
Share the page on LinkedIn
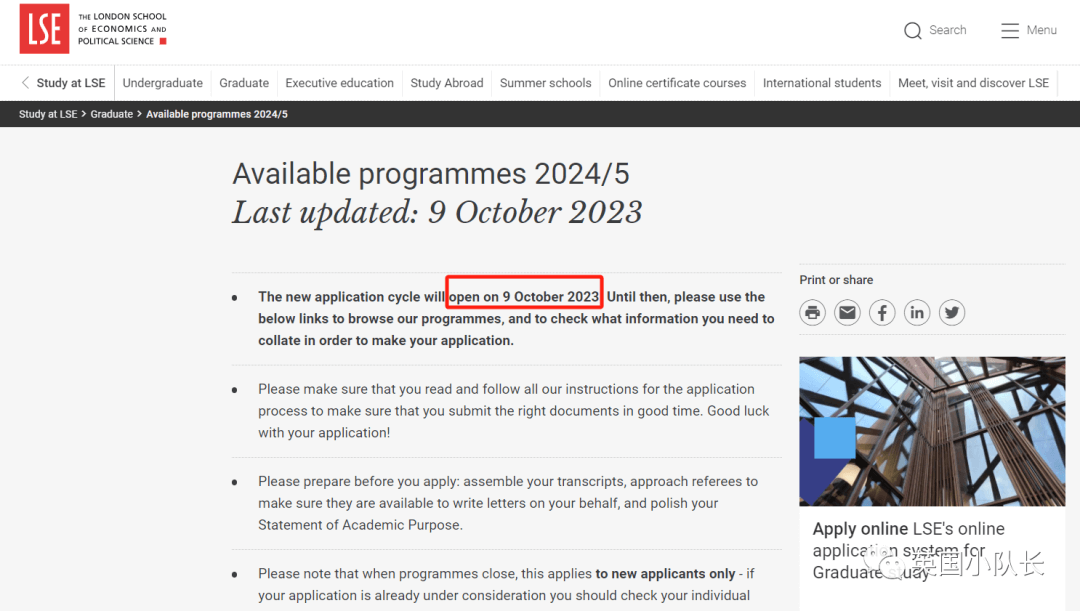pos(917,313)
